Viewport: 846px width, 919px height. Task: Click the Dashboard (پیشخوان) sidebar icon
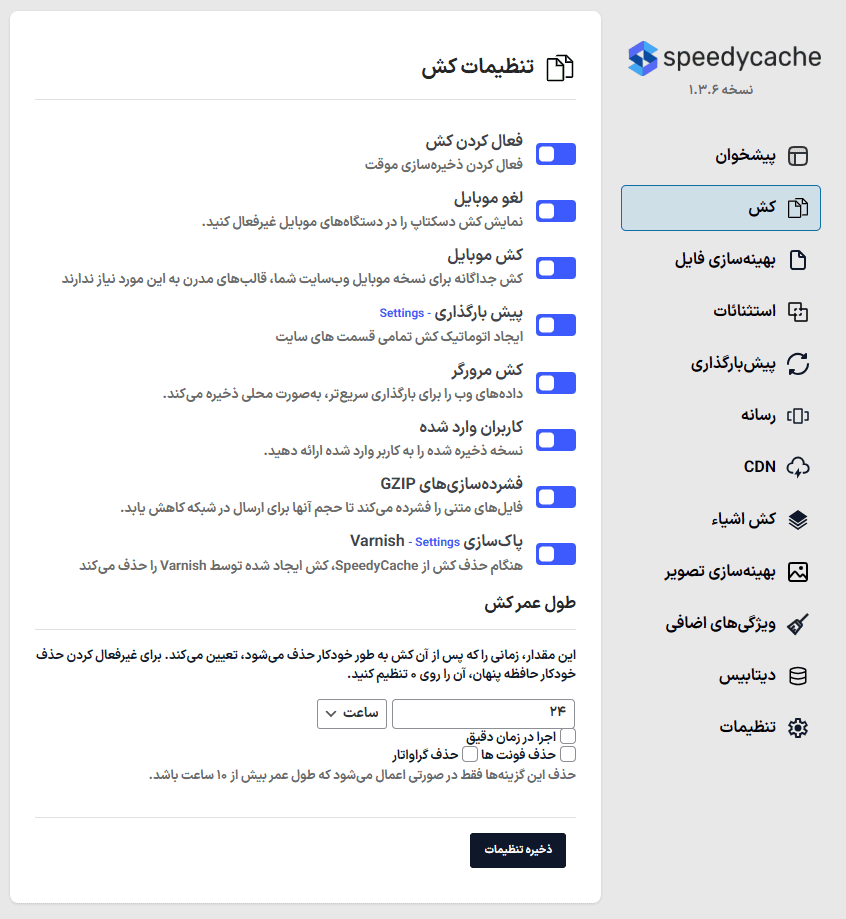(x=798, y=156)
